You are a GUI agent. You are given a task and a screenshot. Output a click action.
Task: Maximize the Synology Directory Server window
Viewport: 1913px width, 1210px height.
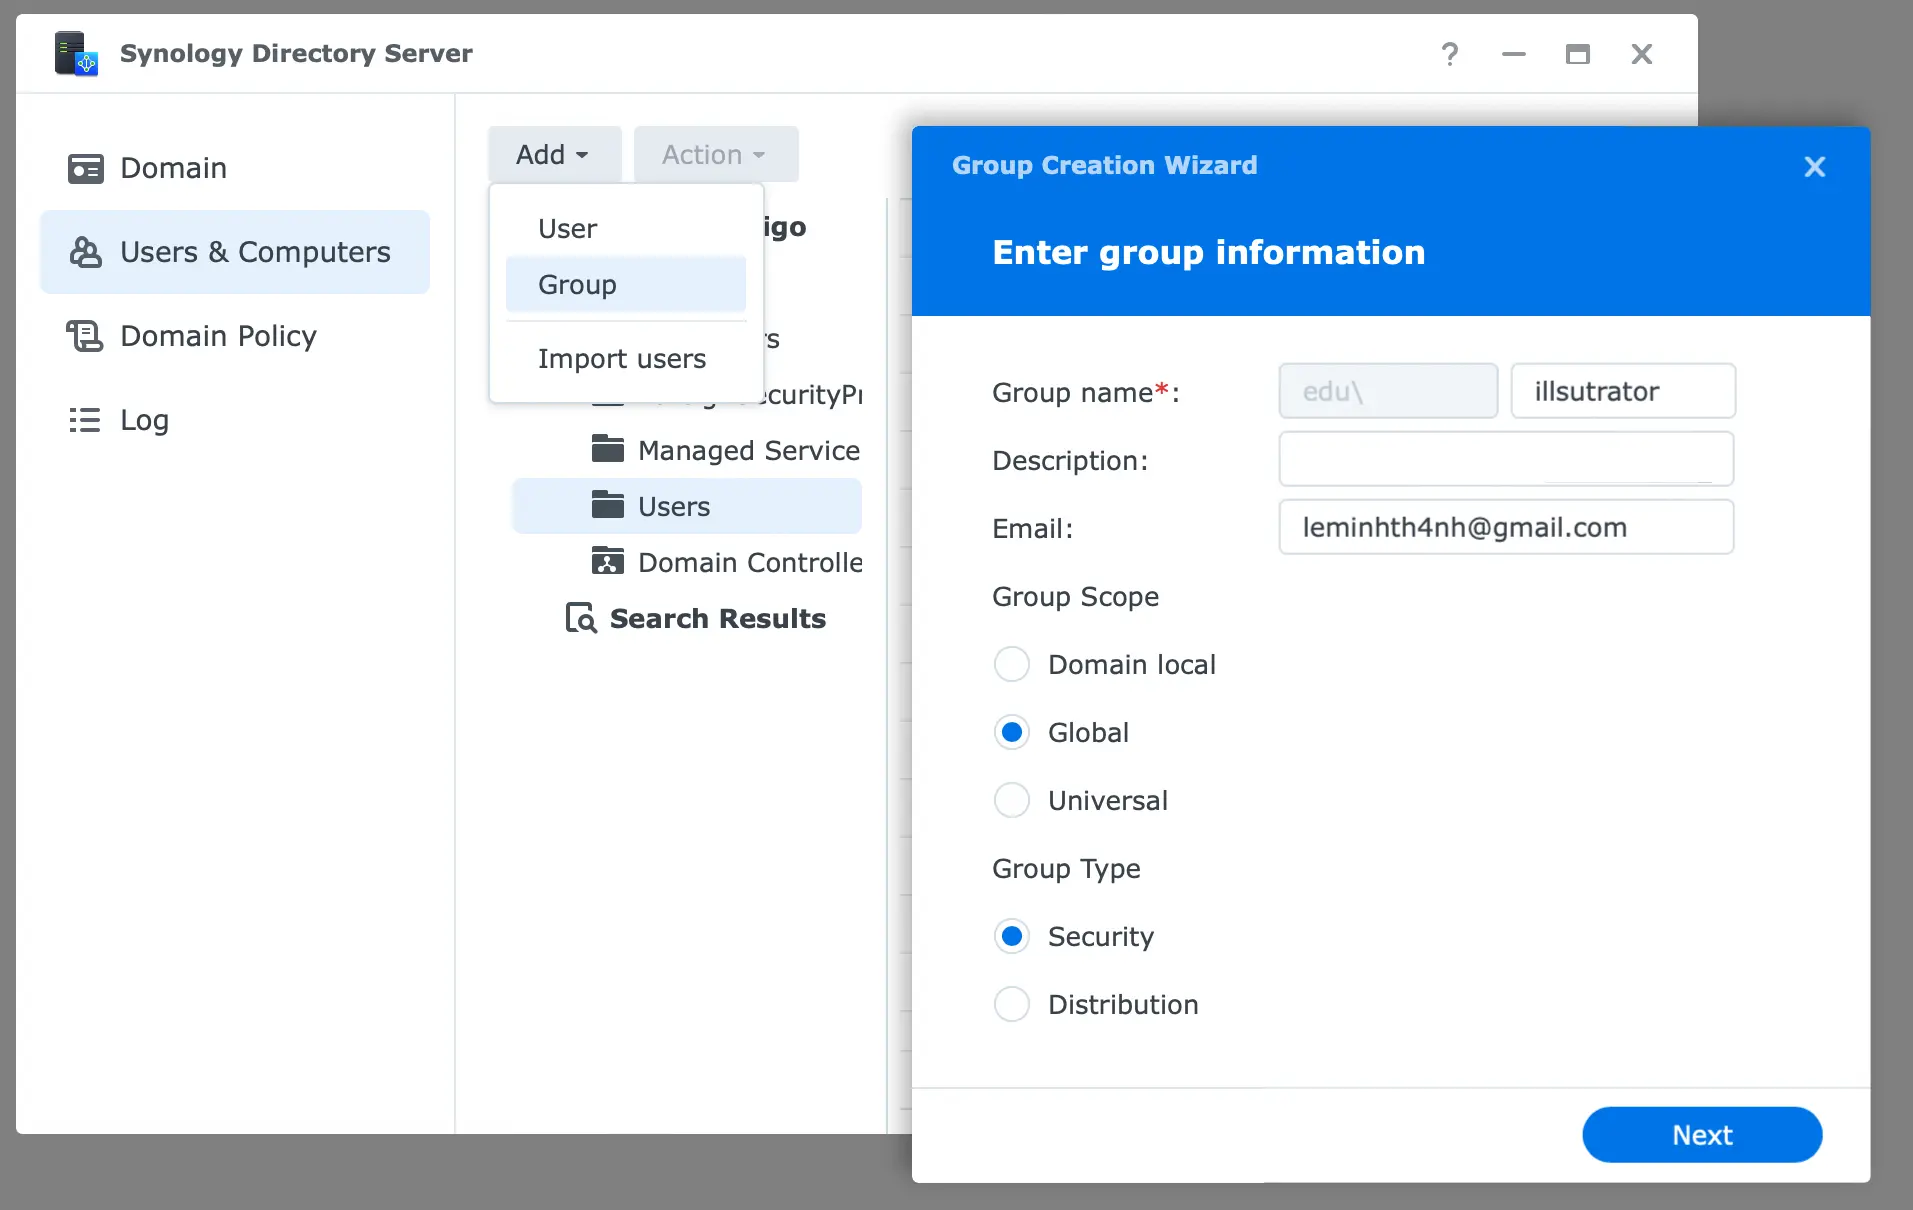click(x=1578, y=54)
